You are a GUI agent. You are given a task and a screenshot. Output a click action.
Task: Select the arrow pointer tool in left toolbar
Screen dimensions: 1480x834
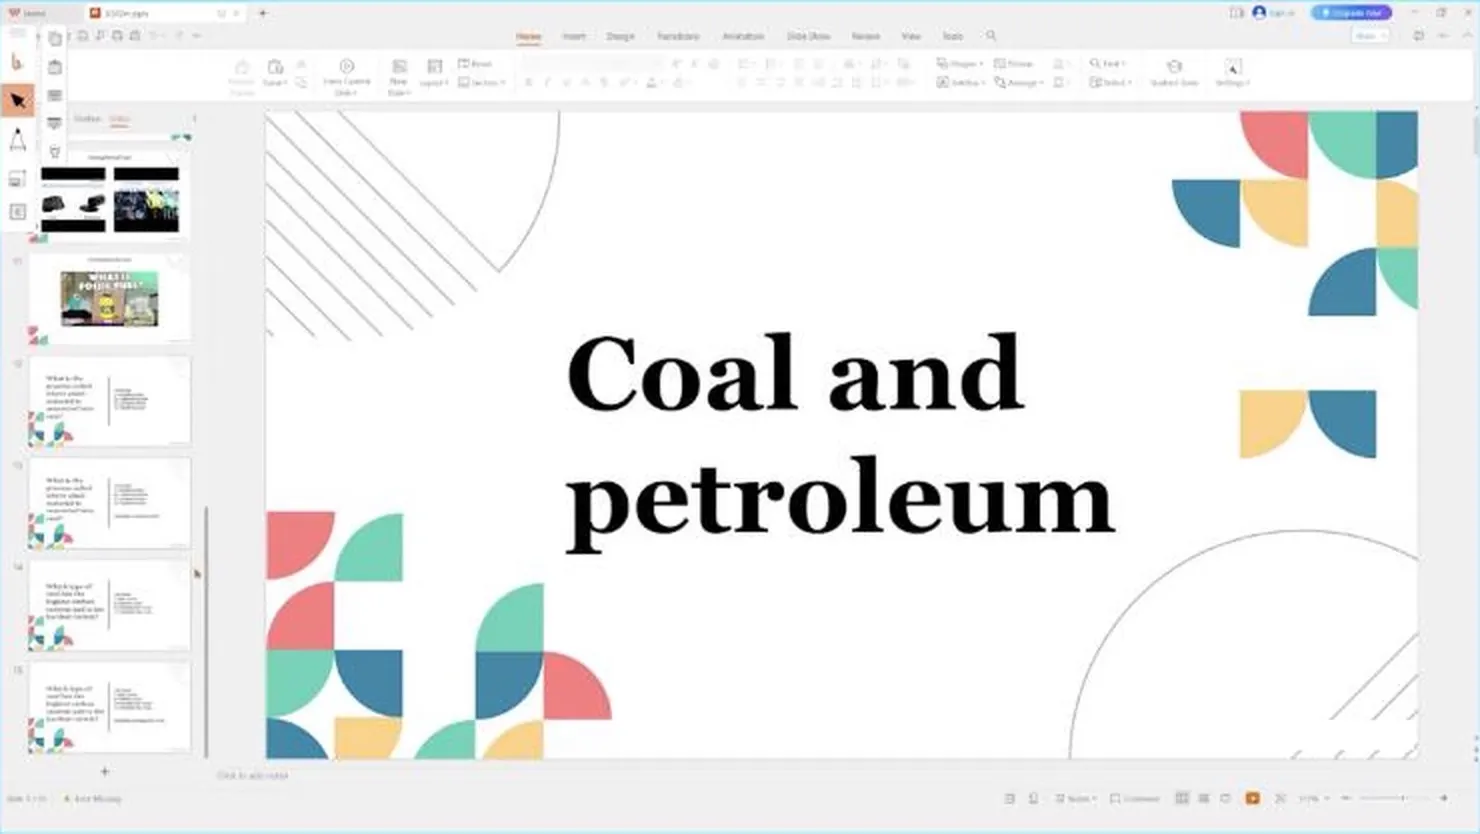[18, 100]
